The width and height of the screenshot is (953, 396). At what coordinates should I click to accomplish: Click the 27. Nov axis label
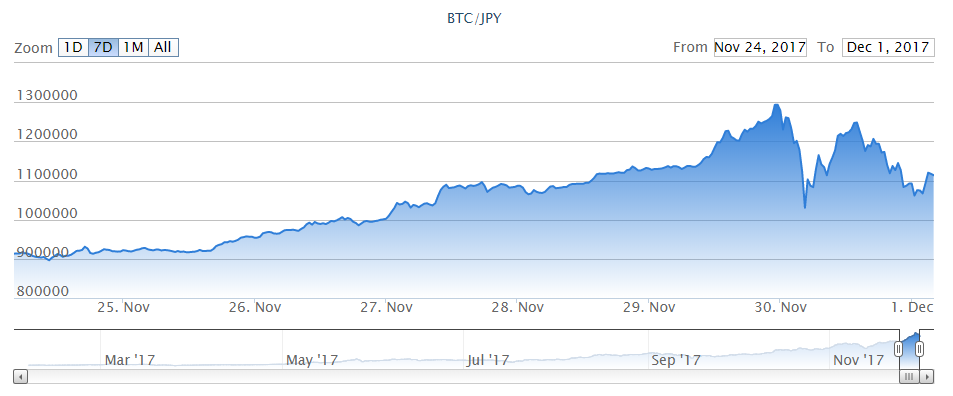387,307
